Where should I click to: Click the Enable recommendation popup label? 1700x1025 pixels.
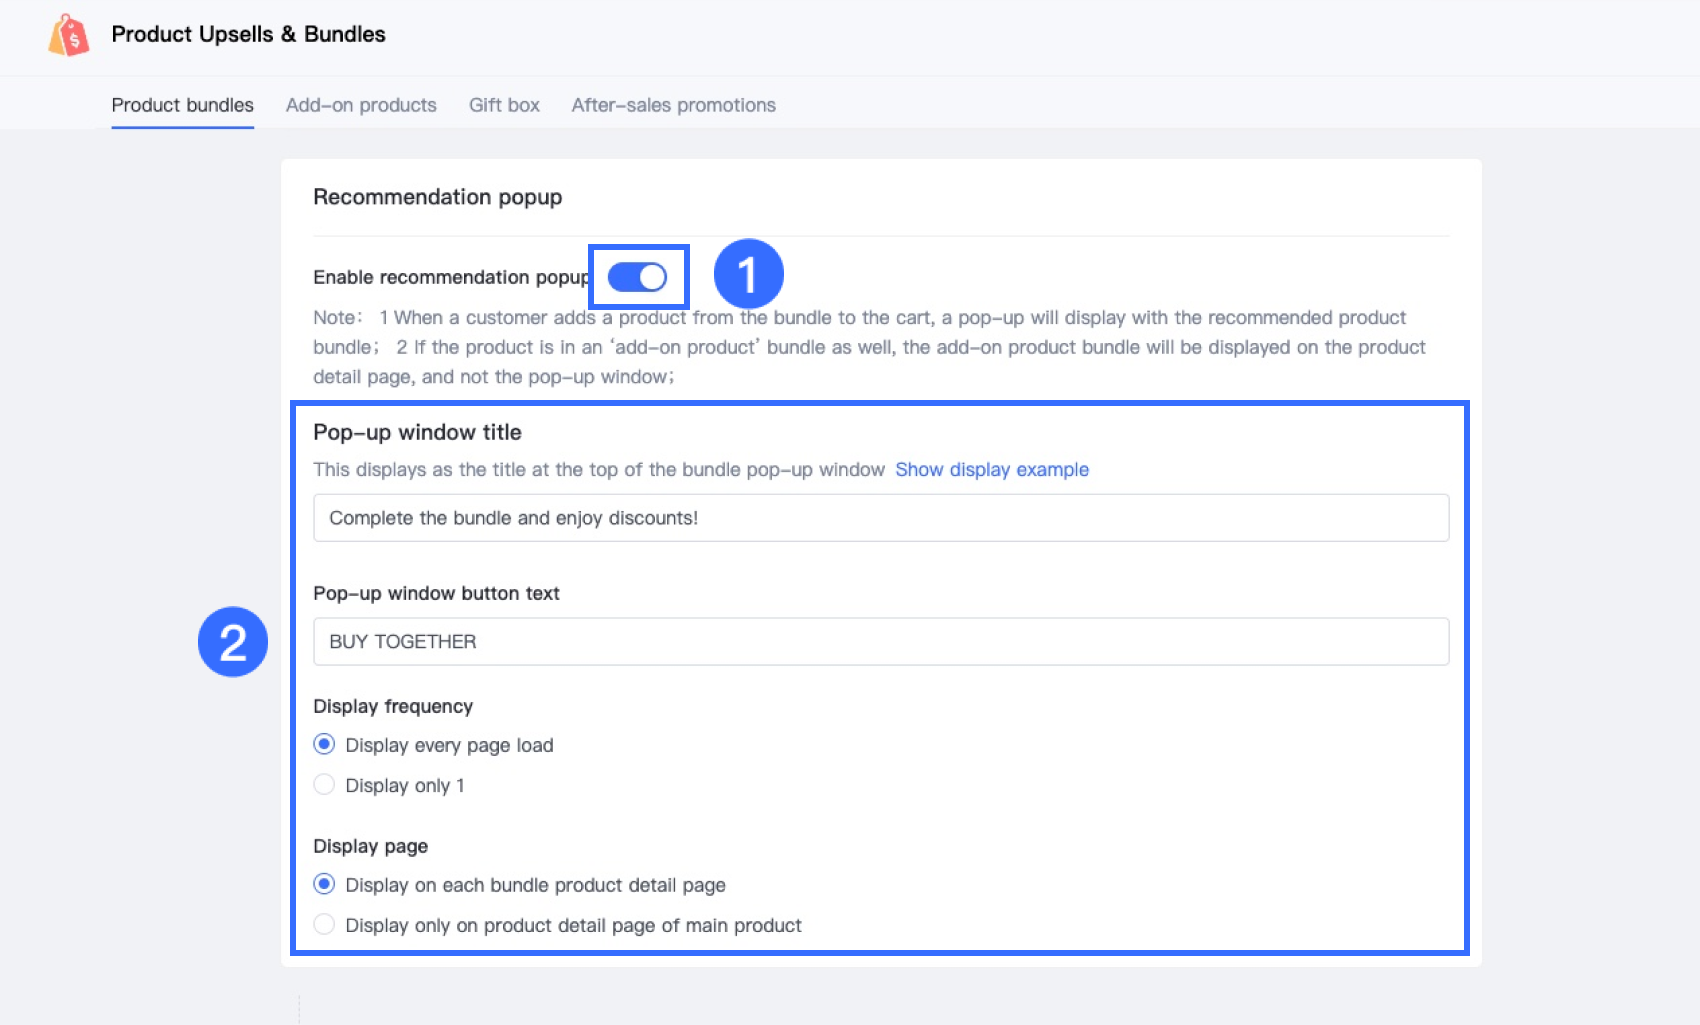[450, 277]
